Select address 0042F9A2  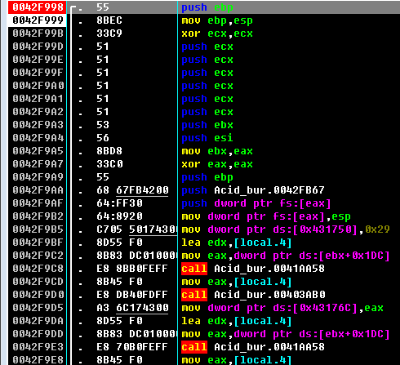point(38,112)
